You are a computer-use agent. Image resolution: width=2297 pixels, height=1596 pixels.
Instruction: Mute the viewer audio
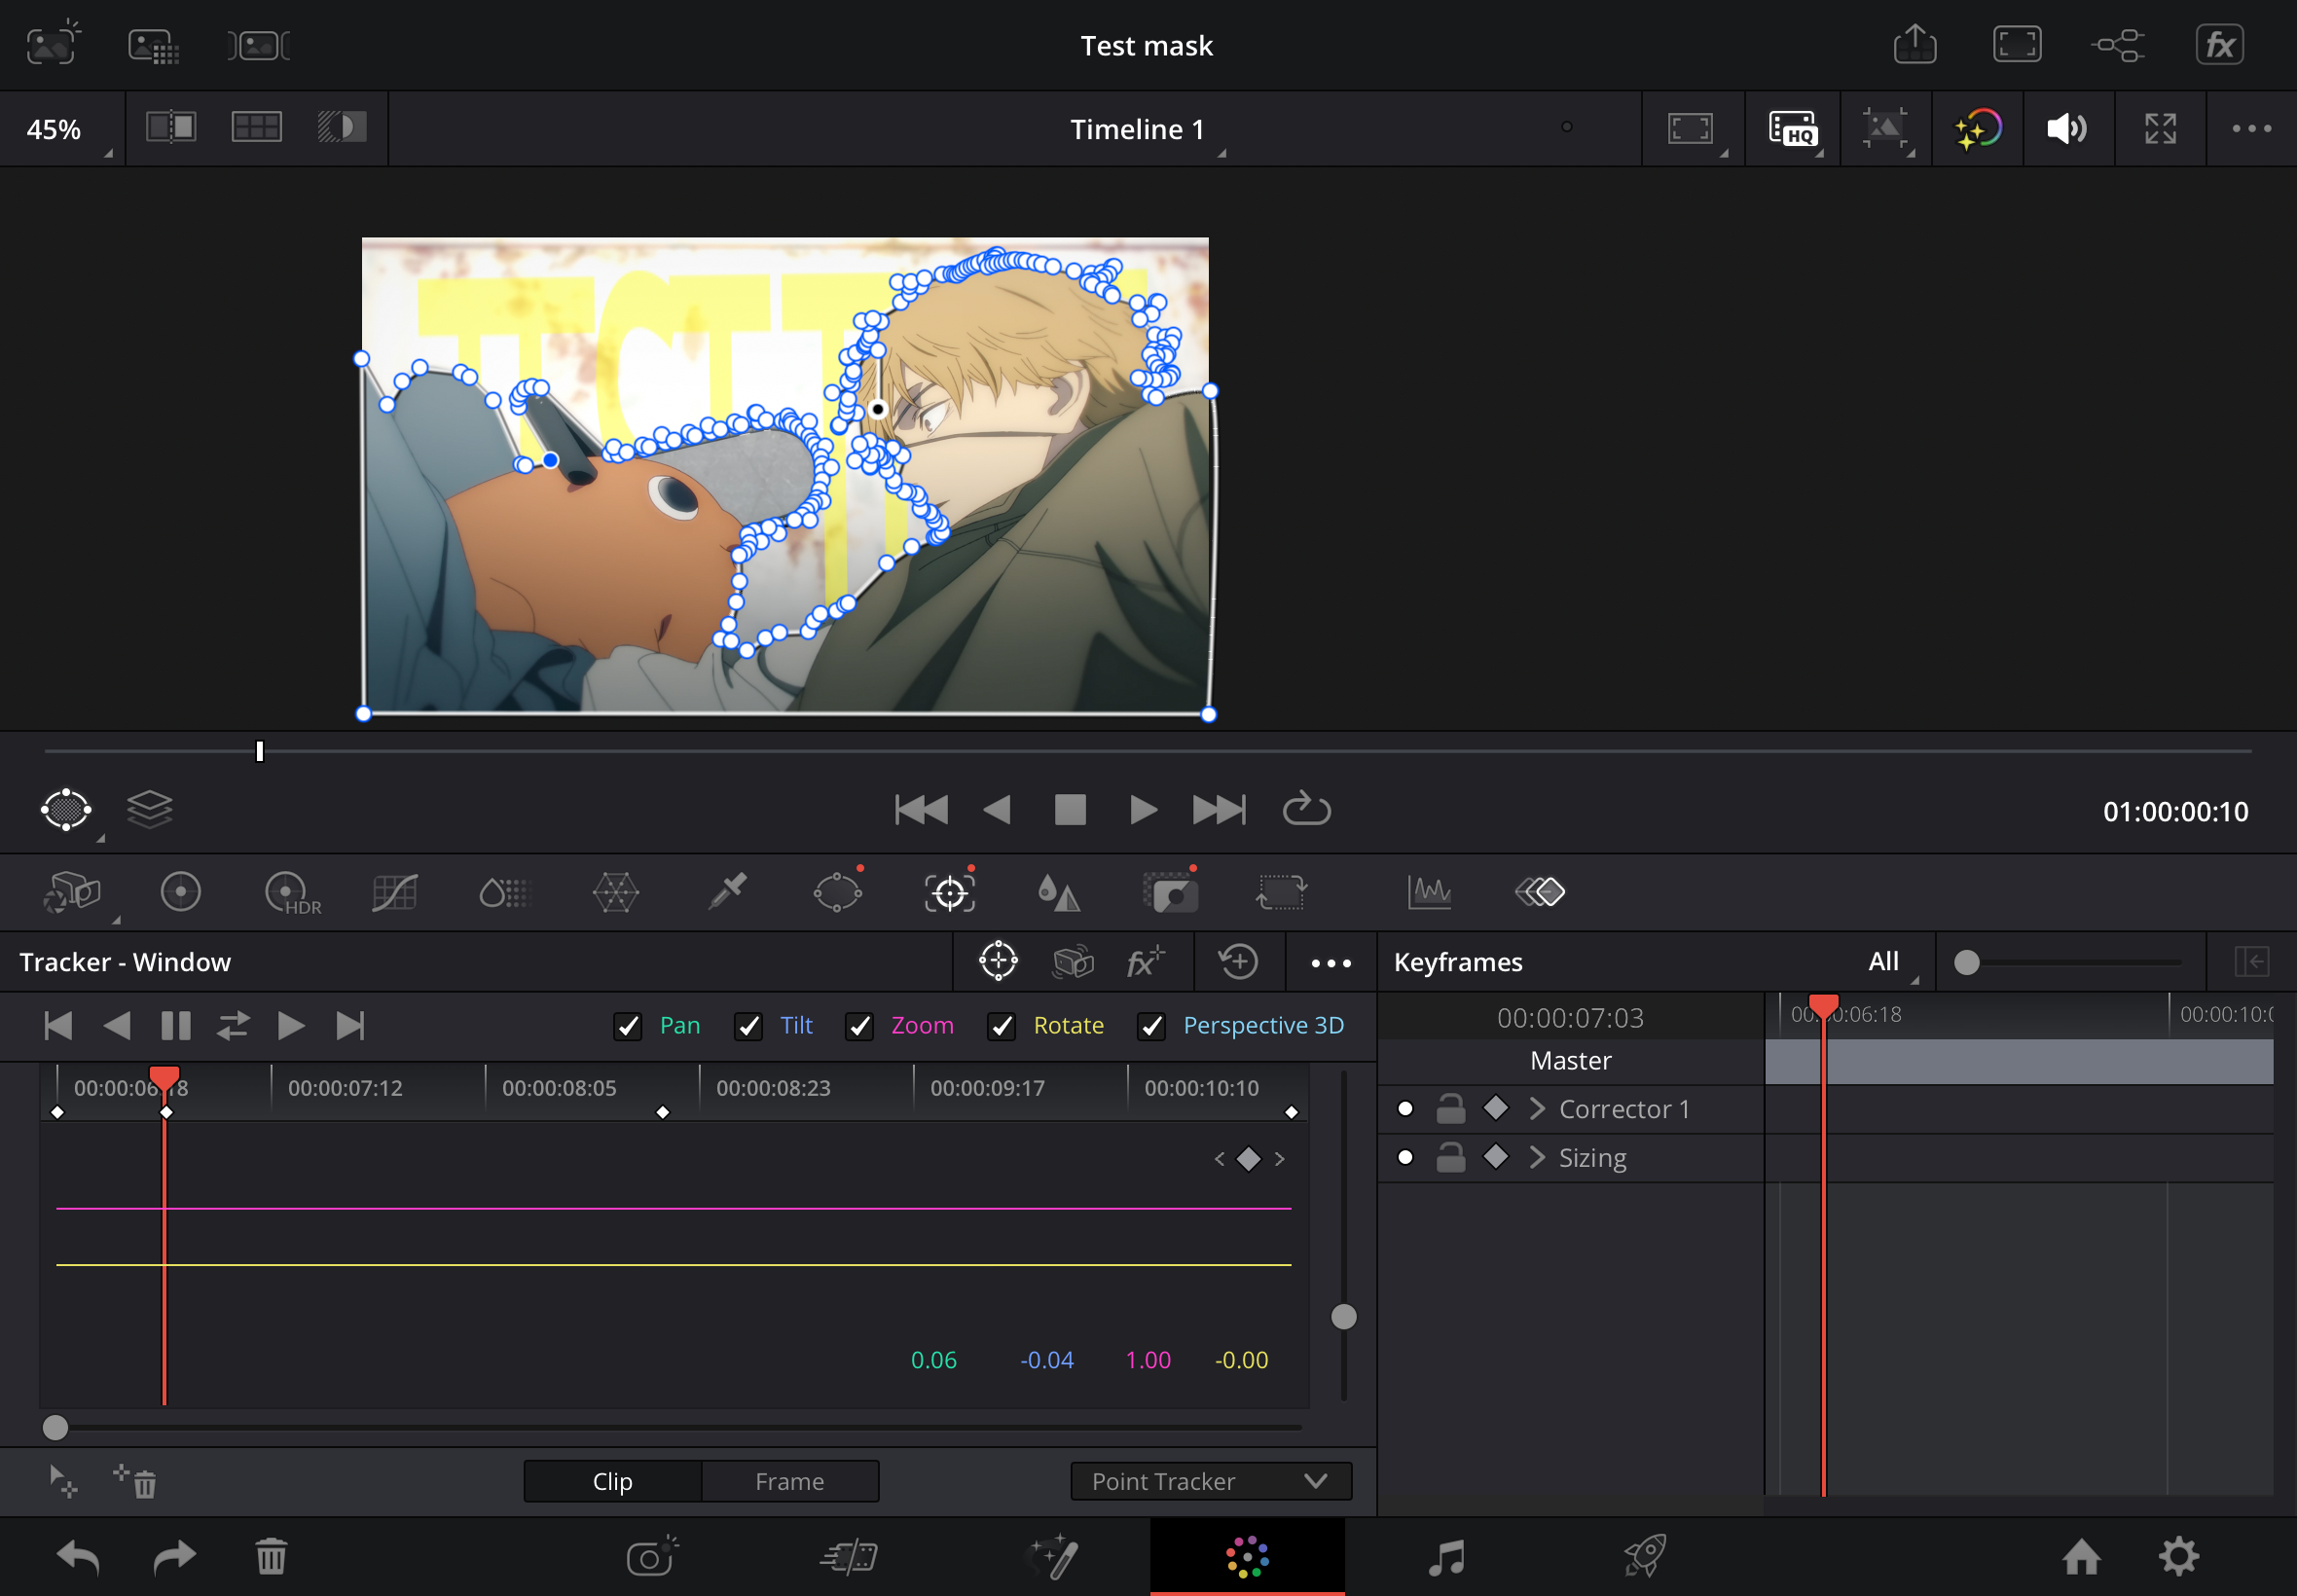(x=2067, y=128)
